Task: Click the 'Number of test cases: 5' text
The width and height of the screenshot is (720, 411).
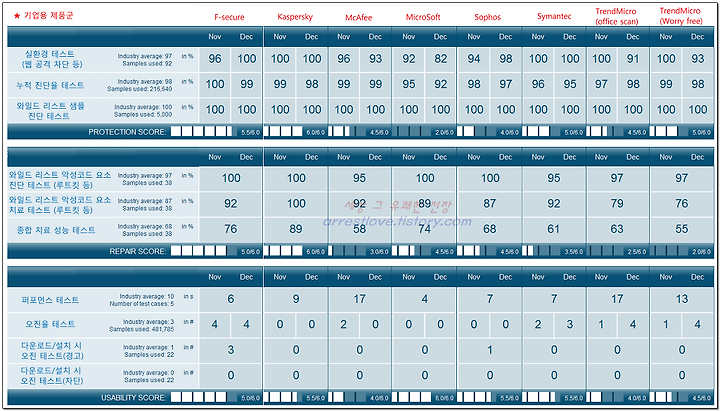Action: point(142,304)
